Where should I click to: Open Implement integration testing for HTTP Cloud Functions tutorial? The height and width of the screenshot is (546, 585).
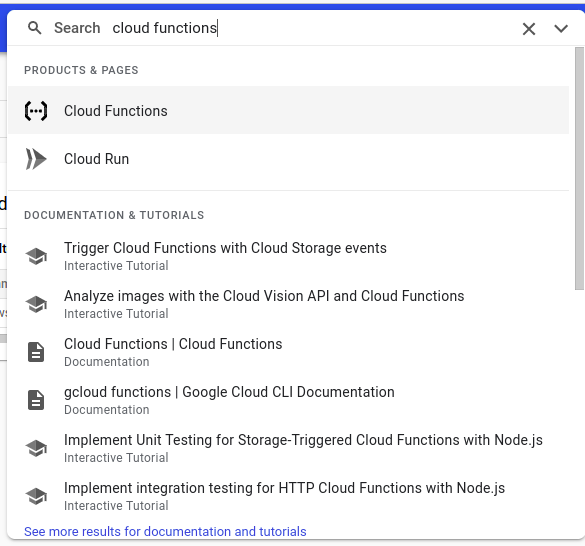[288, 496]
